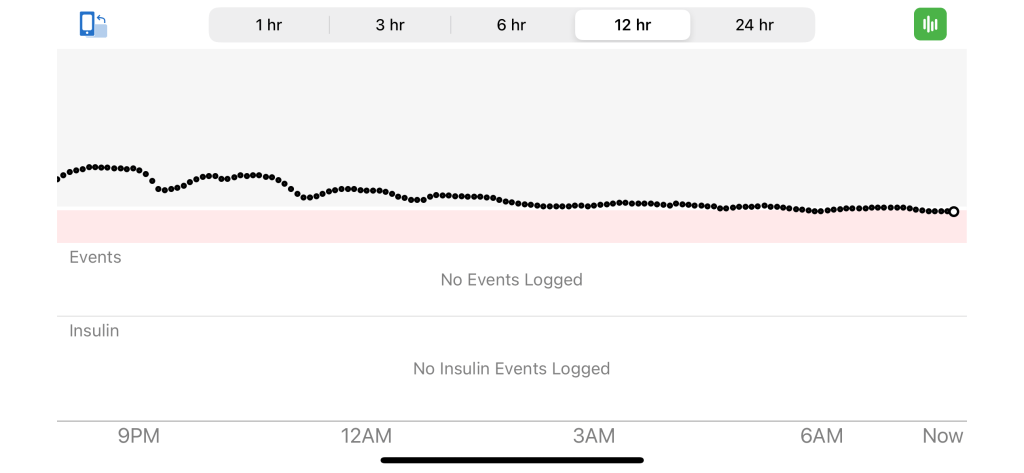
Task: Tap the home indicator bar
Action: [x=512, y=460]
